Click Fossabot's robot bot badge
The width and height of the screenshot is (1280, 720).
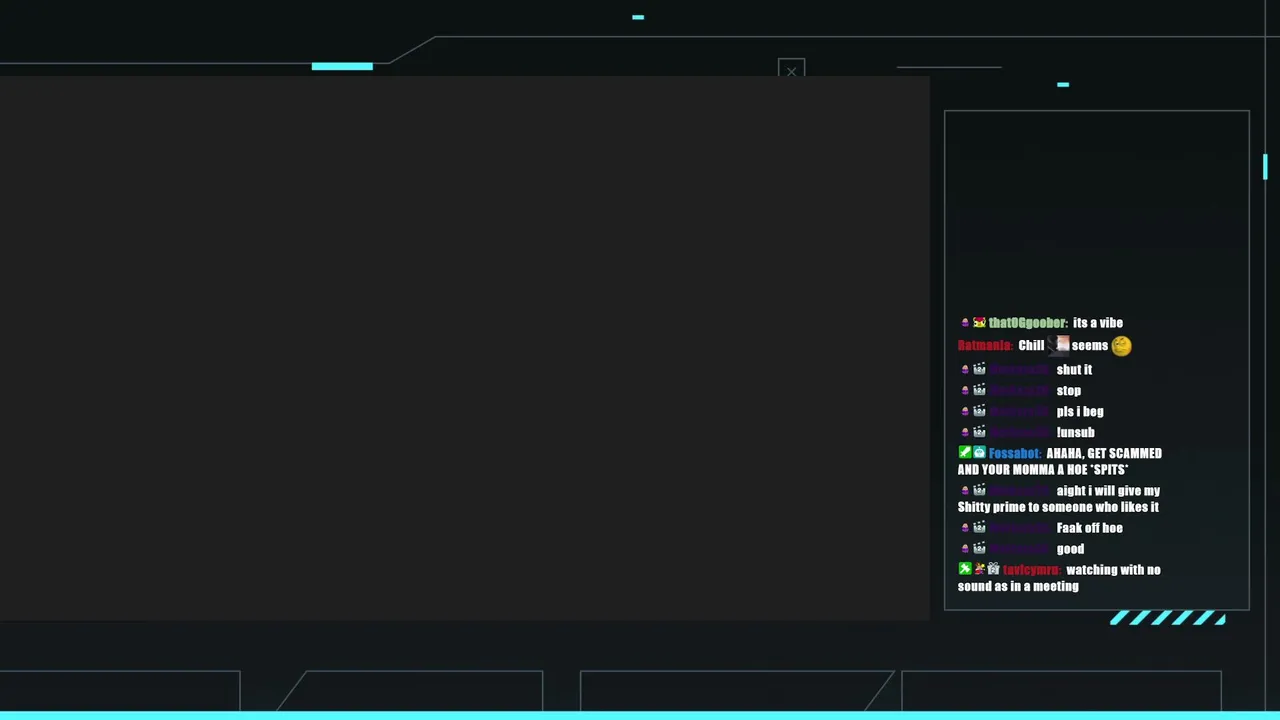point(979,453)
